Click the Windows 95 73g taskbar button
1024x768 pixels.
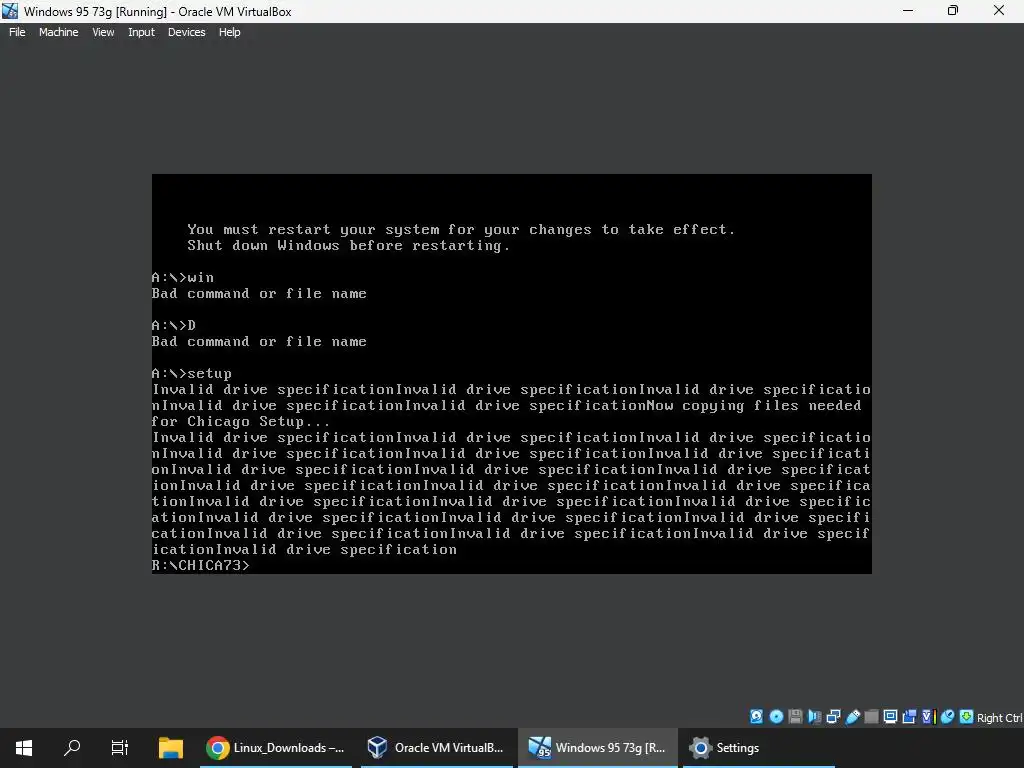pos(598,748)
